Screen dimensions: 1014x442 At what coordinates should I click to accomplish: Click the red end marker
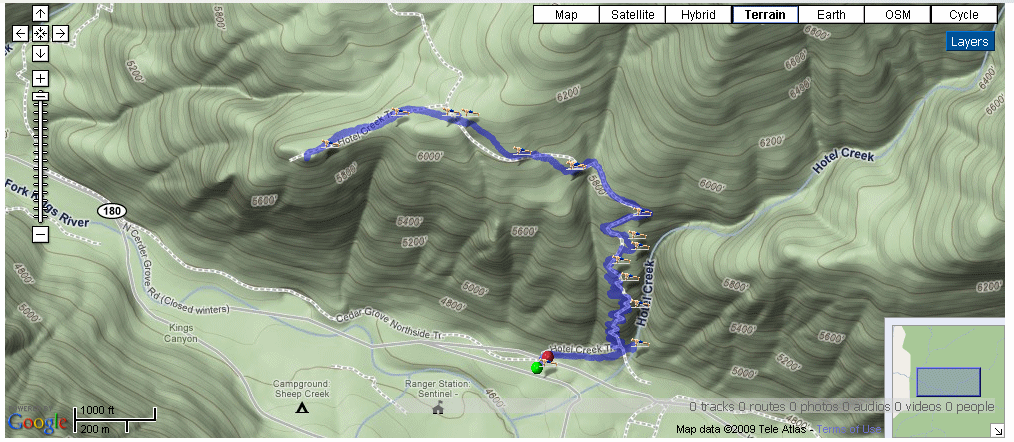point(548,356)
